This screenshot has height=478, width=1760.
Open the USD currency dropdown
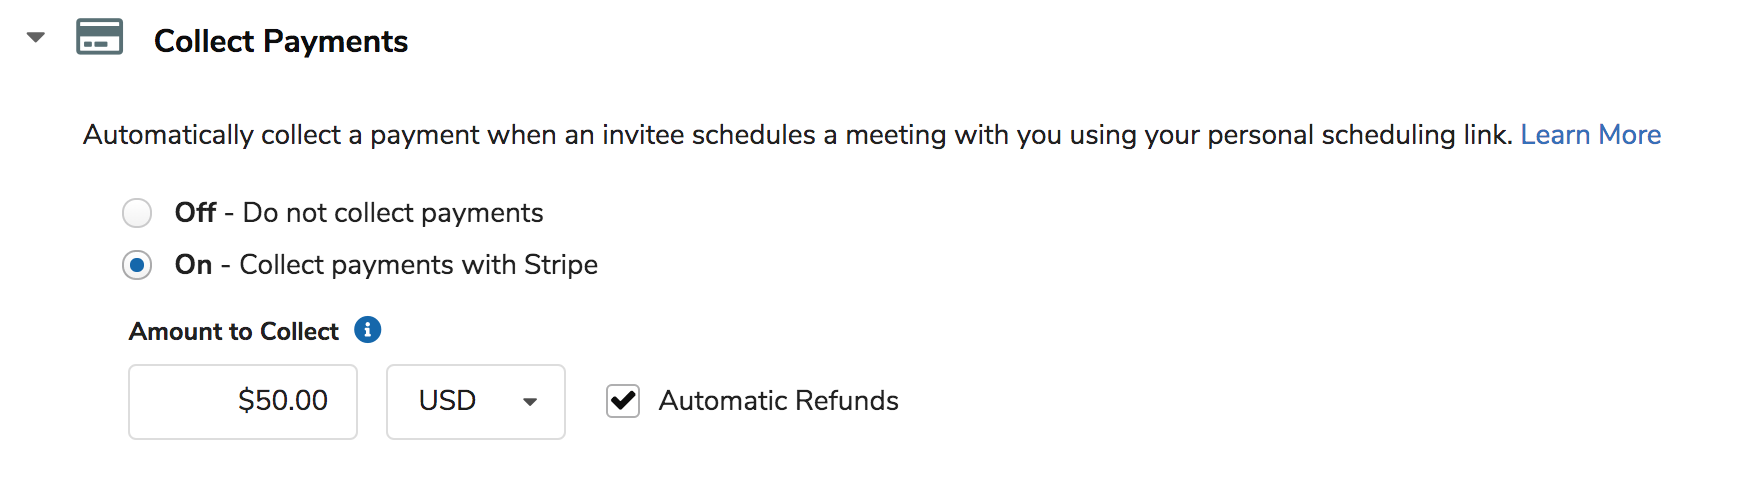point(476,401)
